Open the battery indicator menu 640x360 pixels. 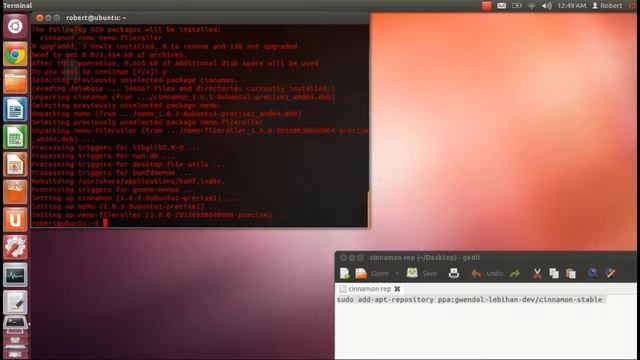point(517,6)
